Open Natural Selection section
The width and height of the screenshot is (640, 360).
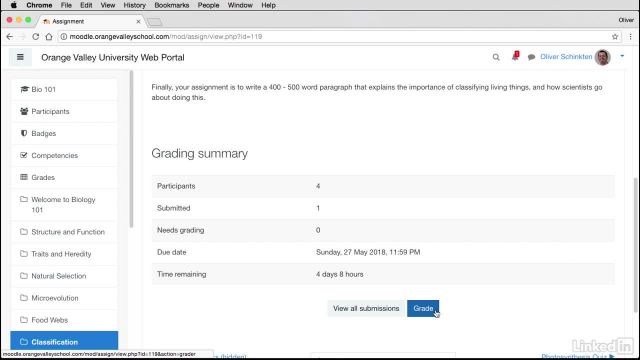64,276
